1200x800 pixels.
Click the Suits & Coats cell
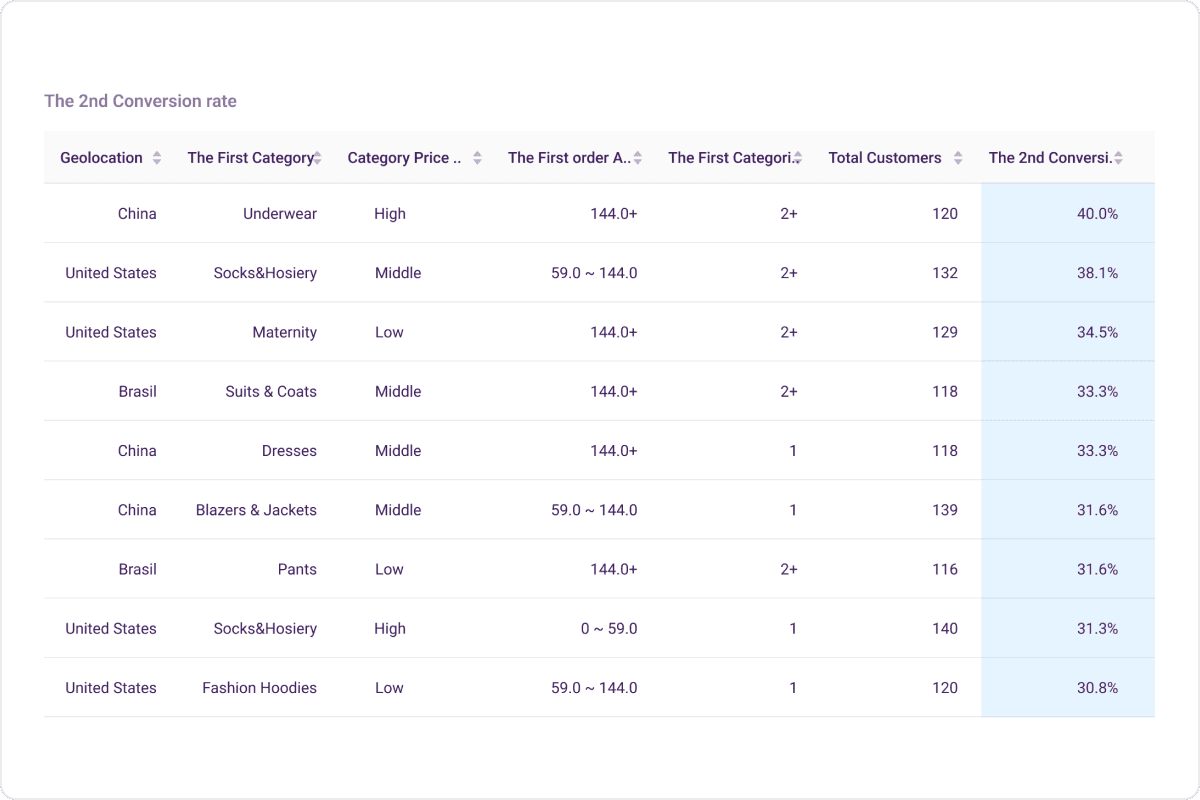270,392
